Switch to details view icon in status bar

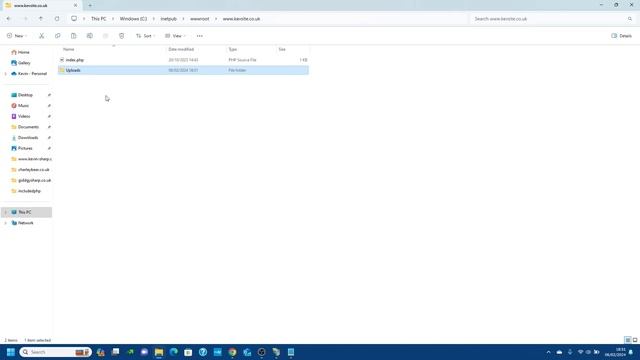pos(628,340)
